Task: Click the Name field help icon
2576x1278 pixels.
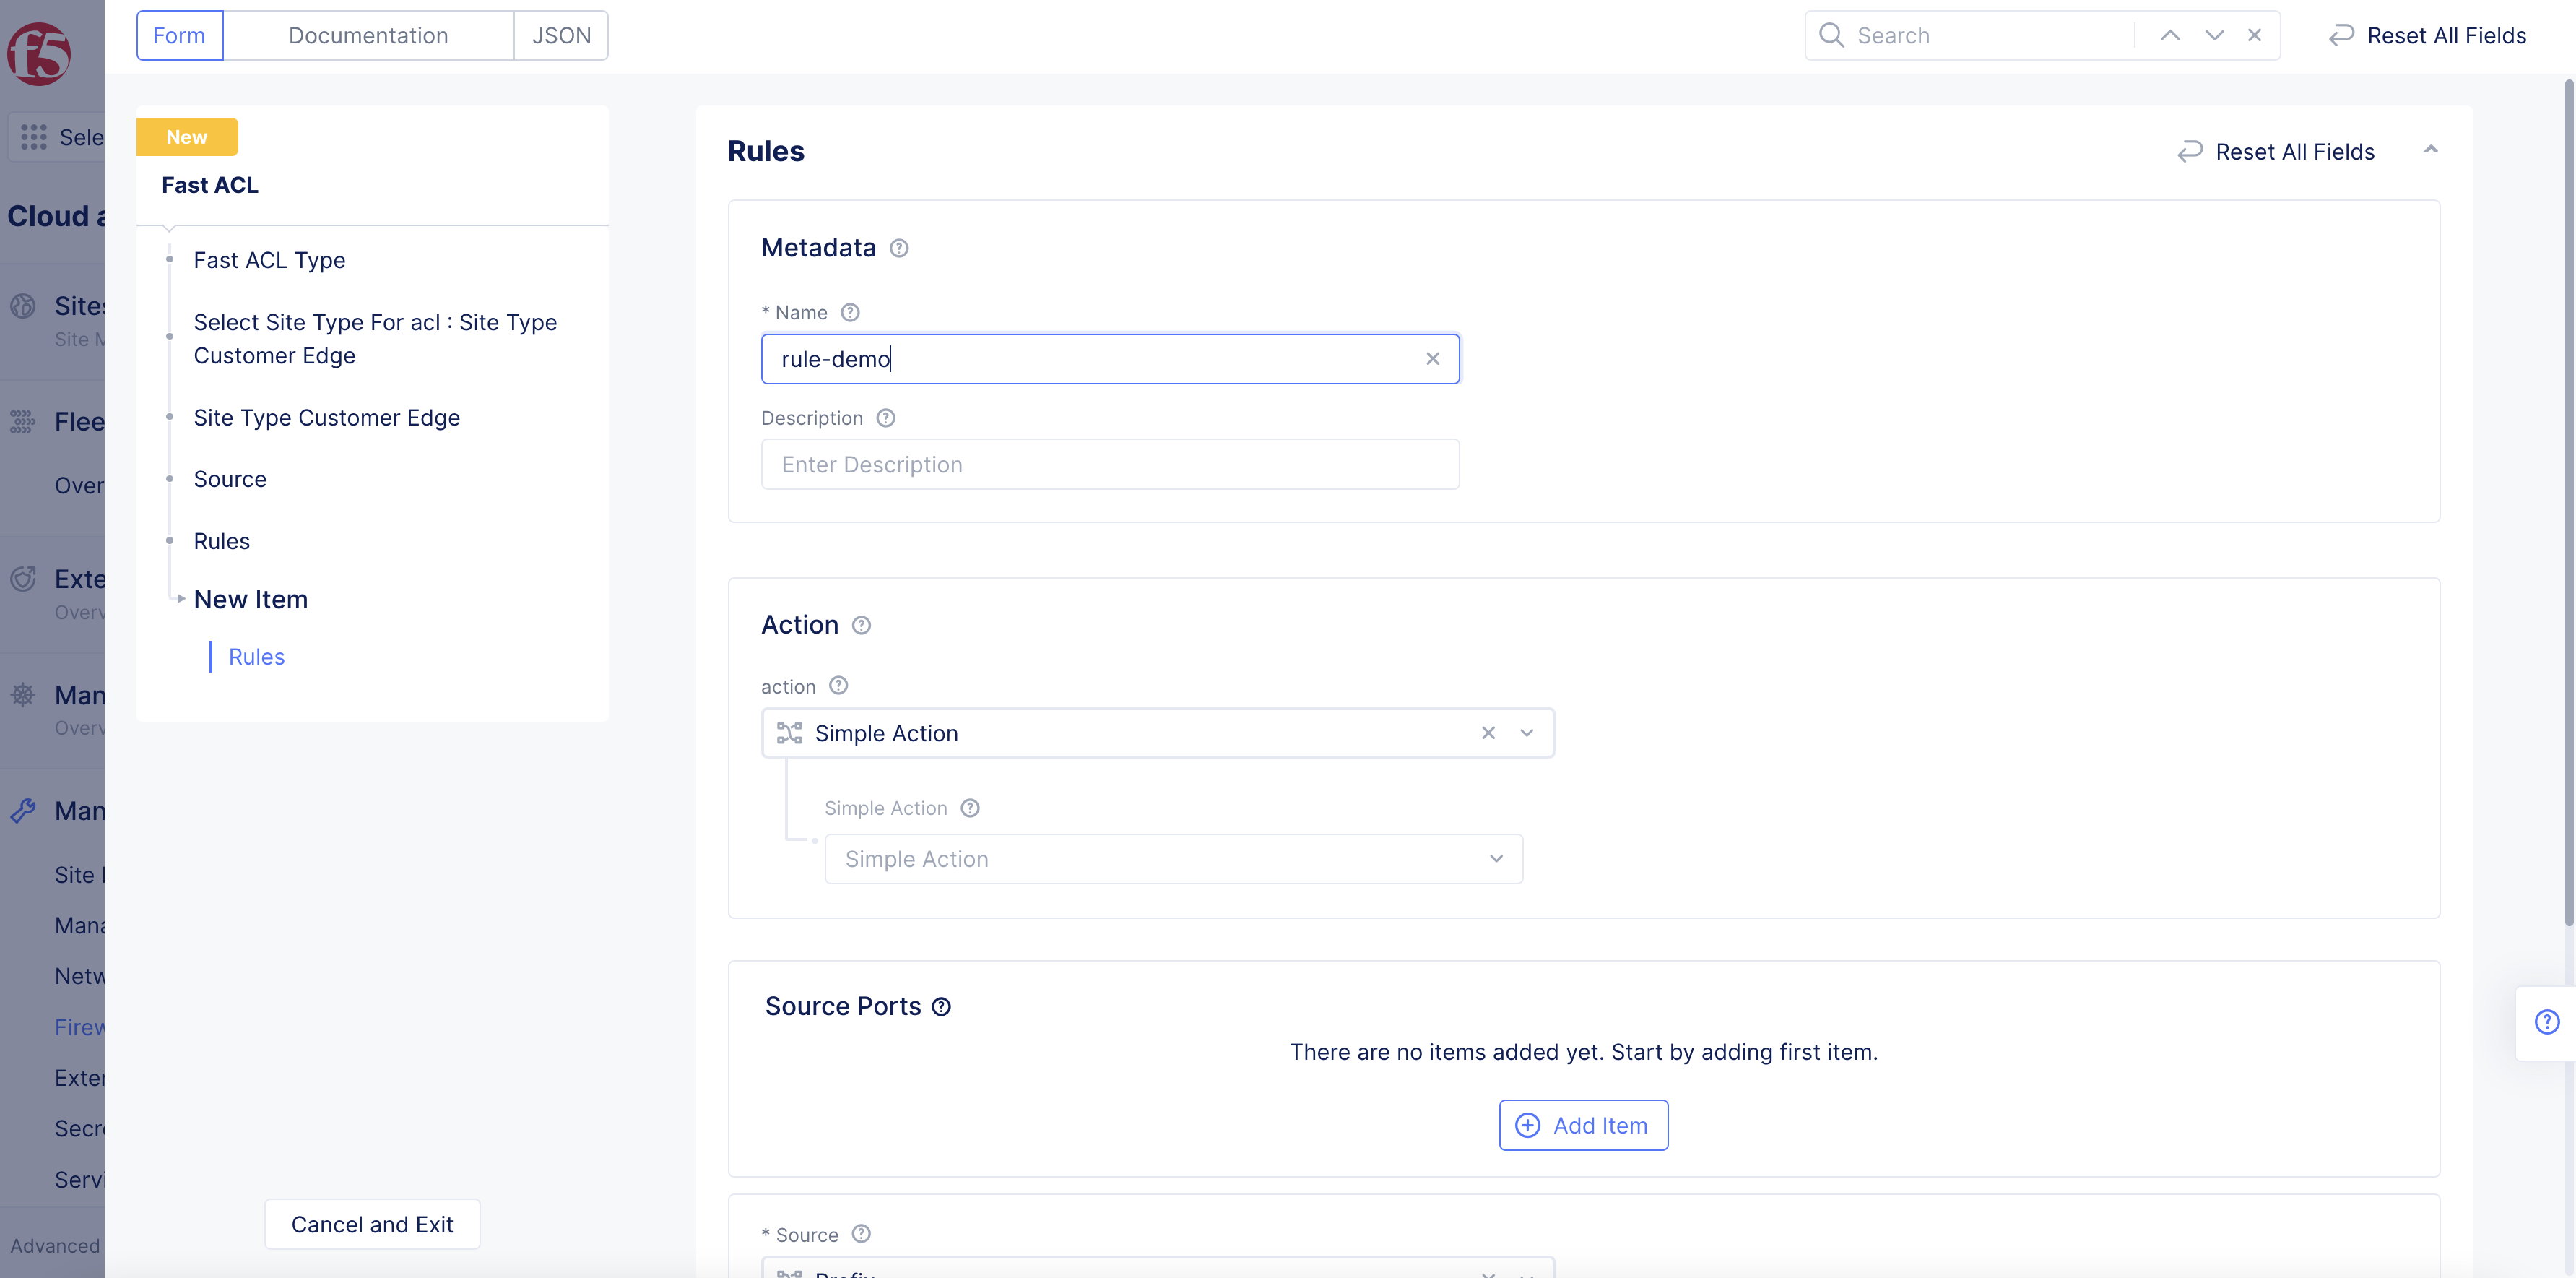Action: 850,312
